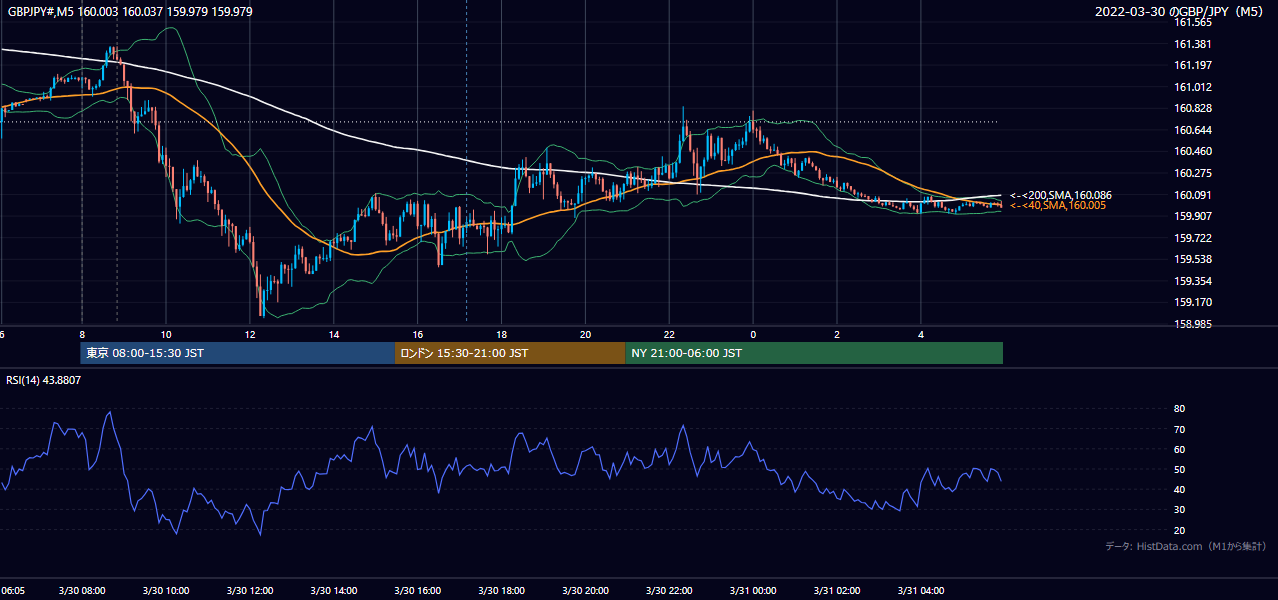The width and height of the screenshot is (1278, 600).
Task: Click the HistData.com data source note
Action: 1186,546
